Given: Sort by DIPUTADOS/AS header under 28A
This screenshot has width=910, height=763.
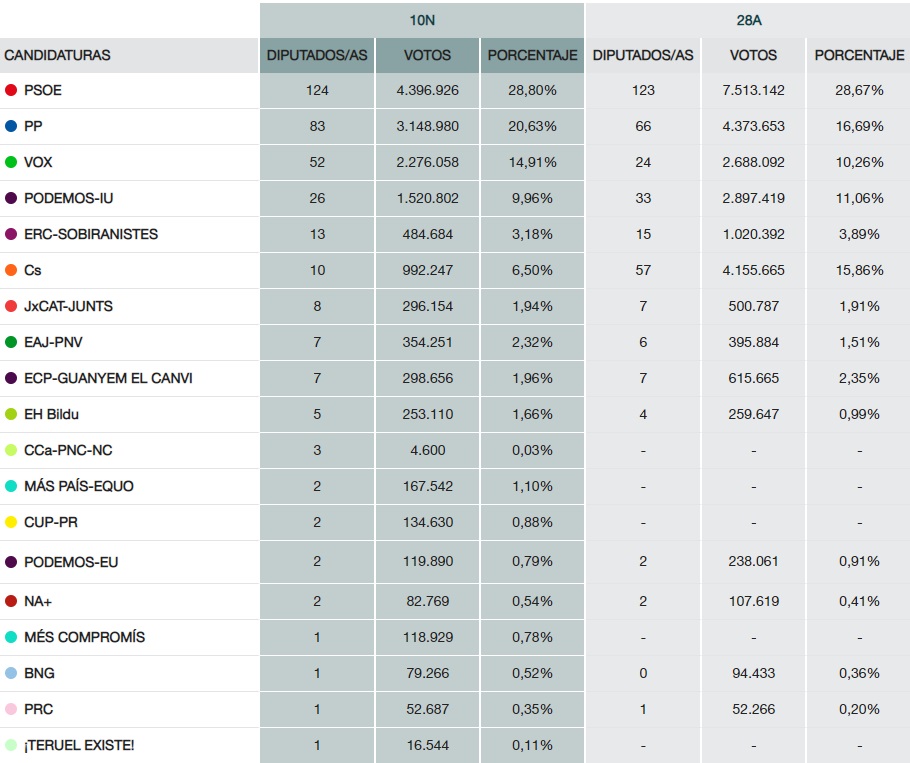Looking at the screenshot, I should click(643, 55).
